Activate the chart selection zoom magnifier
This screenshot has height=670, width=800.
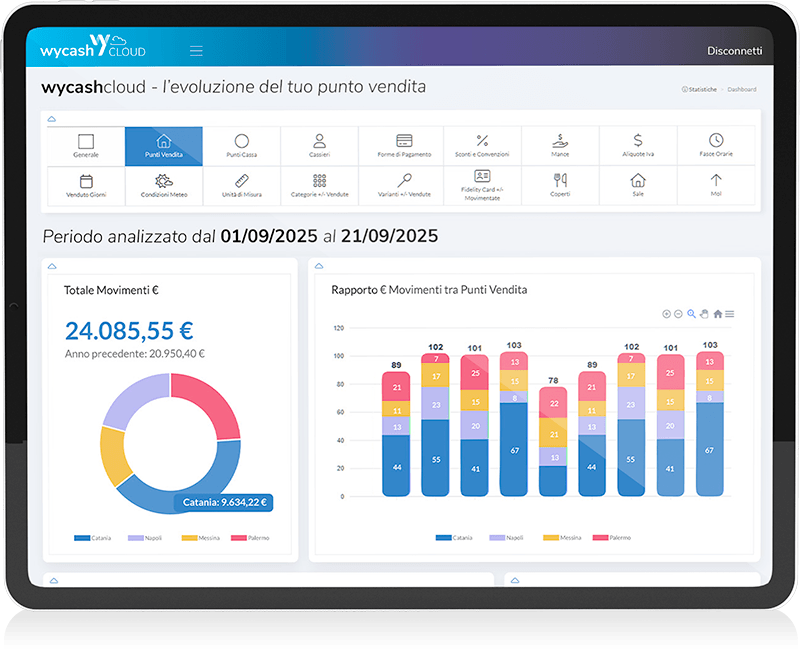pyautogui.click(x=691, y=314)
